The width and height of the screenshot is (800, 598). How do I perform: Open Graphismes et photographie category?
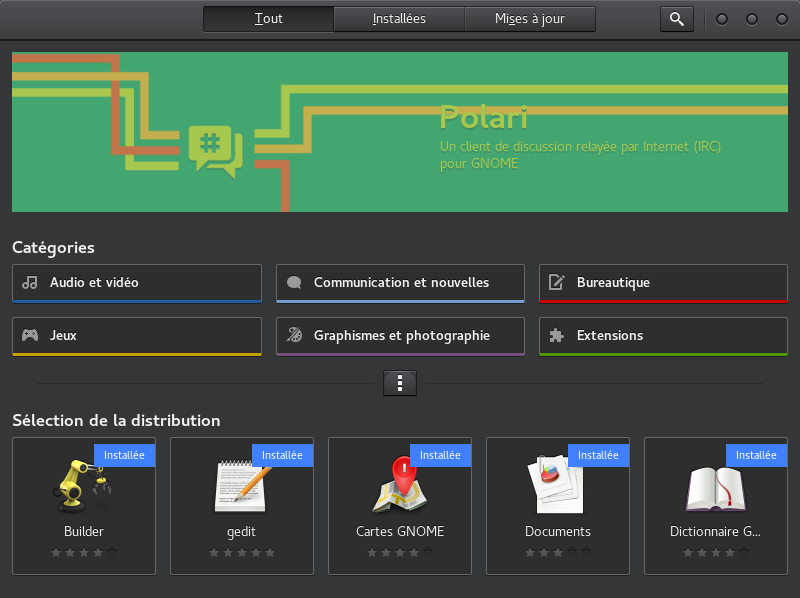pos(400,336)
